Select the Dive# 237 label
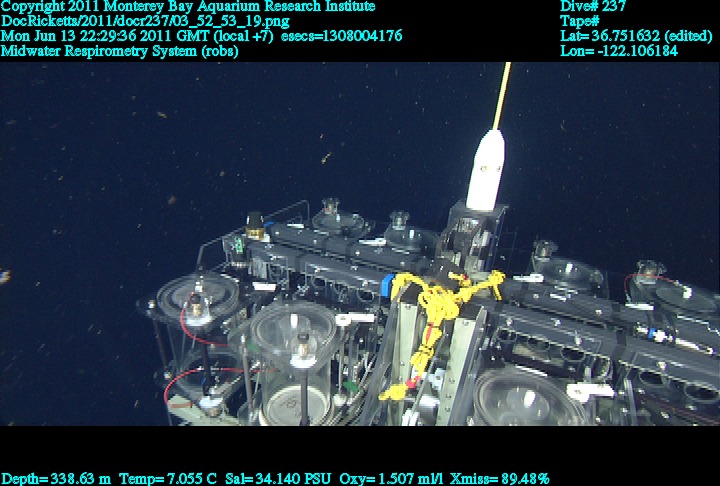 (593, 7)
